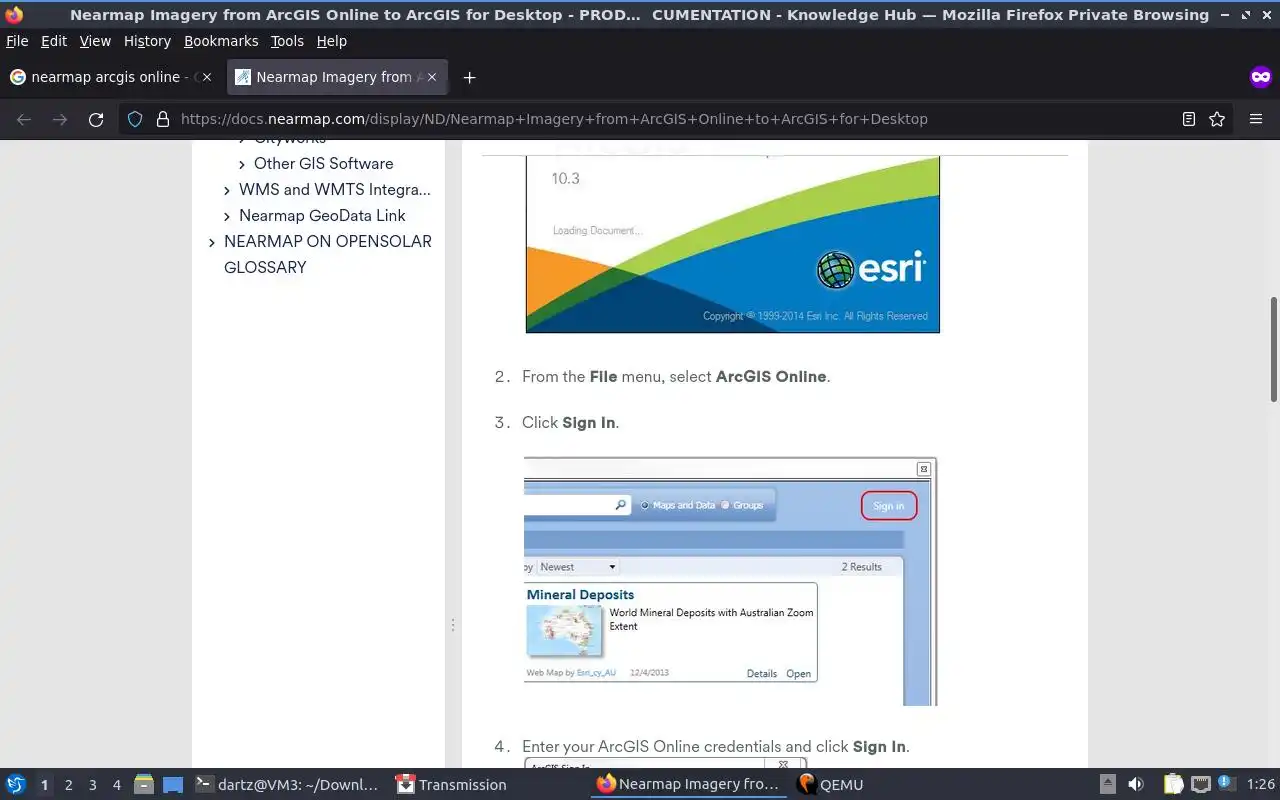Open the Tools menu
This screenshot has width=1280, height=800.
pyautogui.click(x=287, y=41)
